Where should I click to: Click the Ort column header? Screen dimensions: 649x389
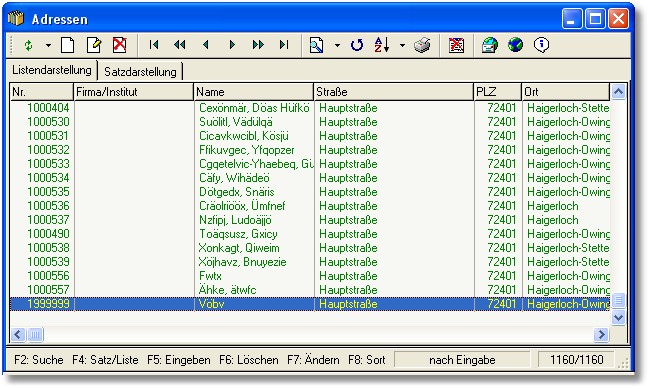coord(565,92)
